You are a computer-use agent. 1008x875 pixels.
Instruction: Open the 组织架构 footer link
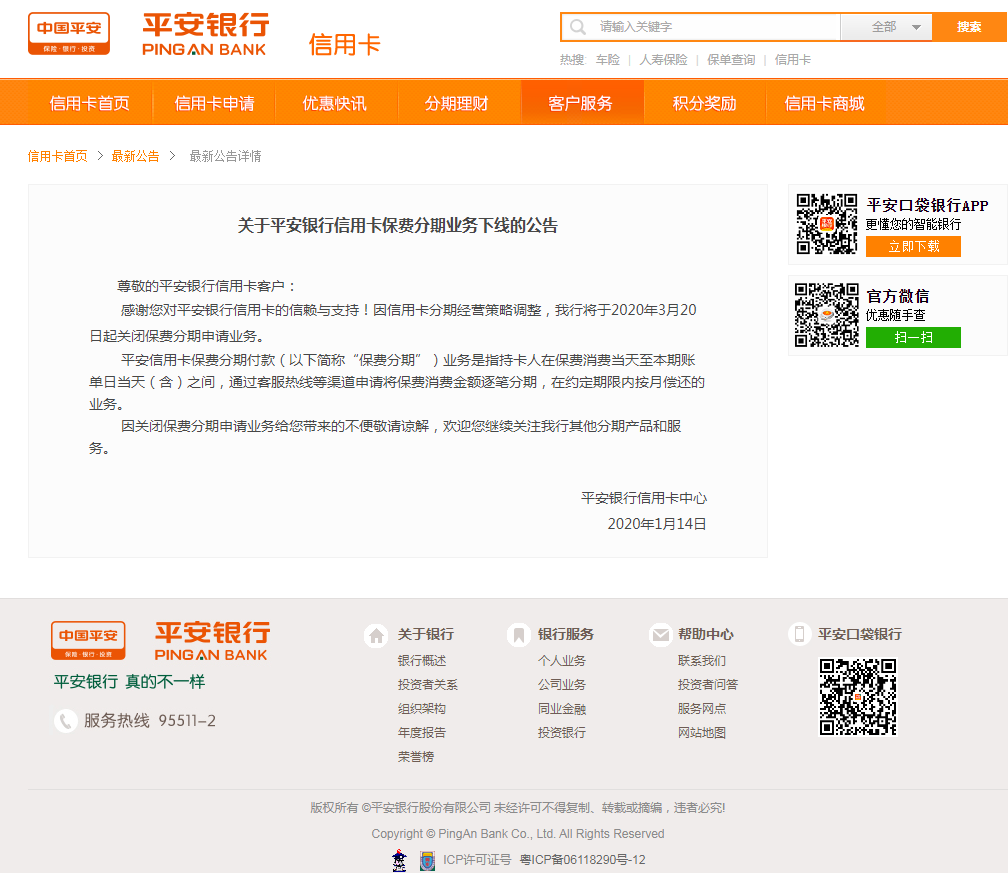pos(422,708)
